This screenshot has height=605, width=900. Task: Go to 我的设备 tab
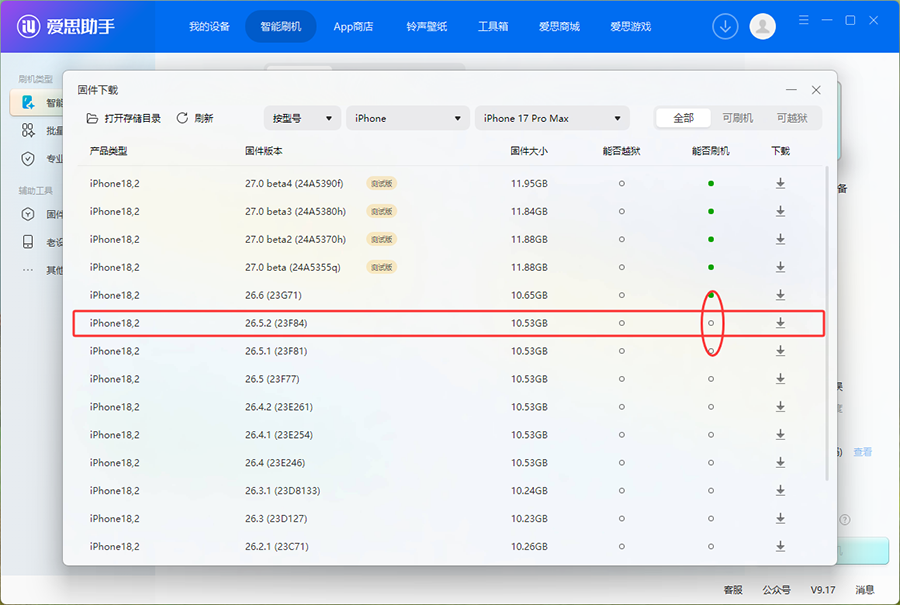point(210,26)
